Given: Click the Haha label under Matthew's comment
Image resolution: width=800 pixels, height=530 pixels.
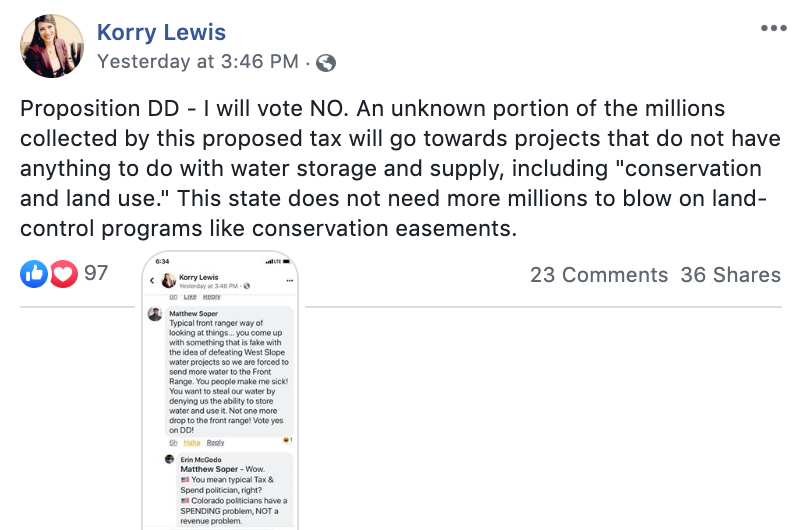Looking at the screenshot, I should coord(192,442).
